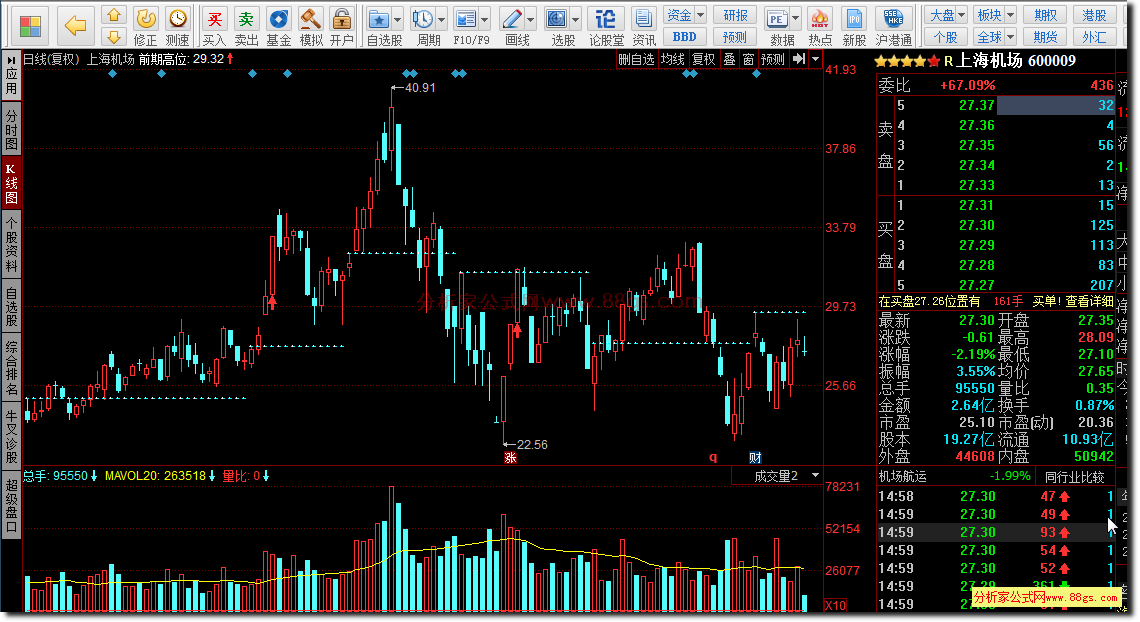Viewport: 1140px width, 622px height.
Task: Click the 周期 period clock icon
Action: [x=422, y=19]
